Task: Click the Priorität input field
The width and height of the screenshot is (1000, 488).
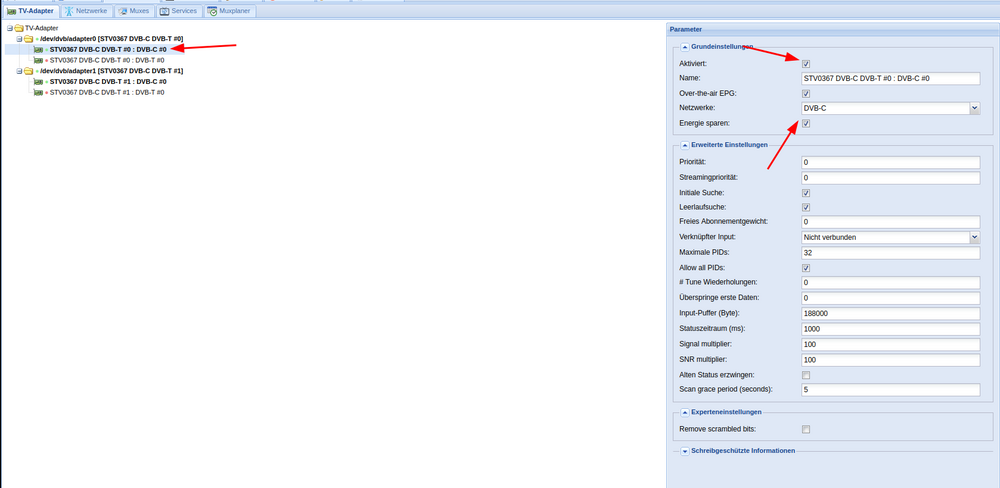Action: (x=890, y=163)
